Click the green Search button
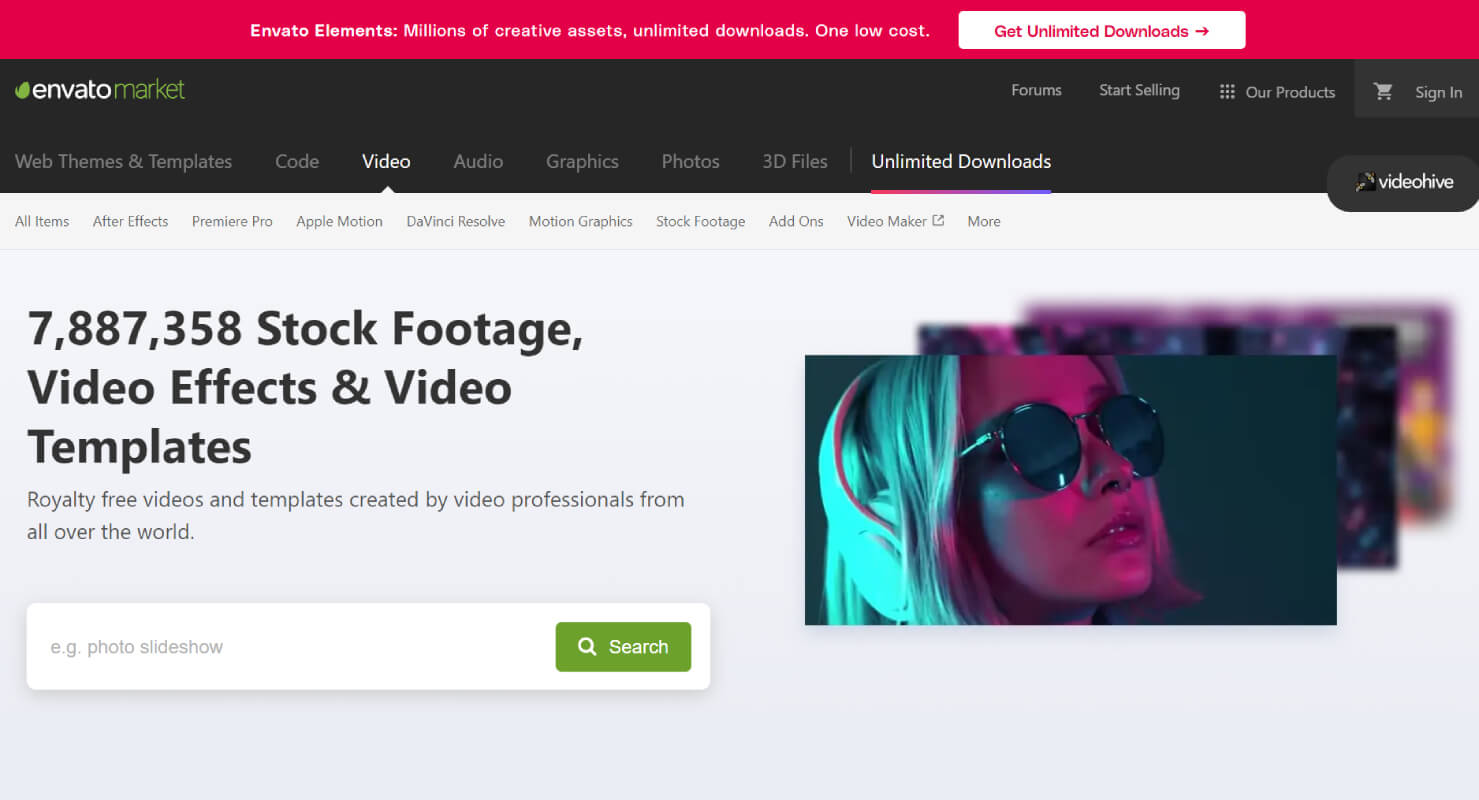Image resolution: width=1479 pixels, height=800 pixels. click(623, 647)
